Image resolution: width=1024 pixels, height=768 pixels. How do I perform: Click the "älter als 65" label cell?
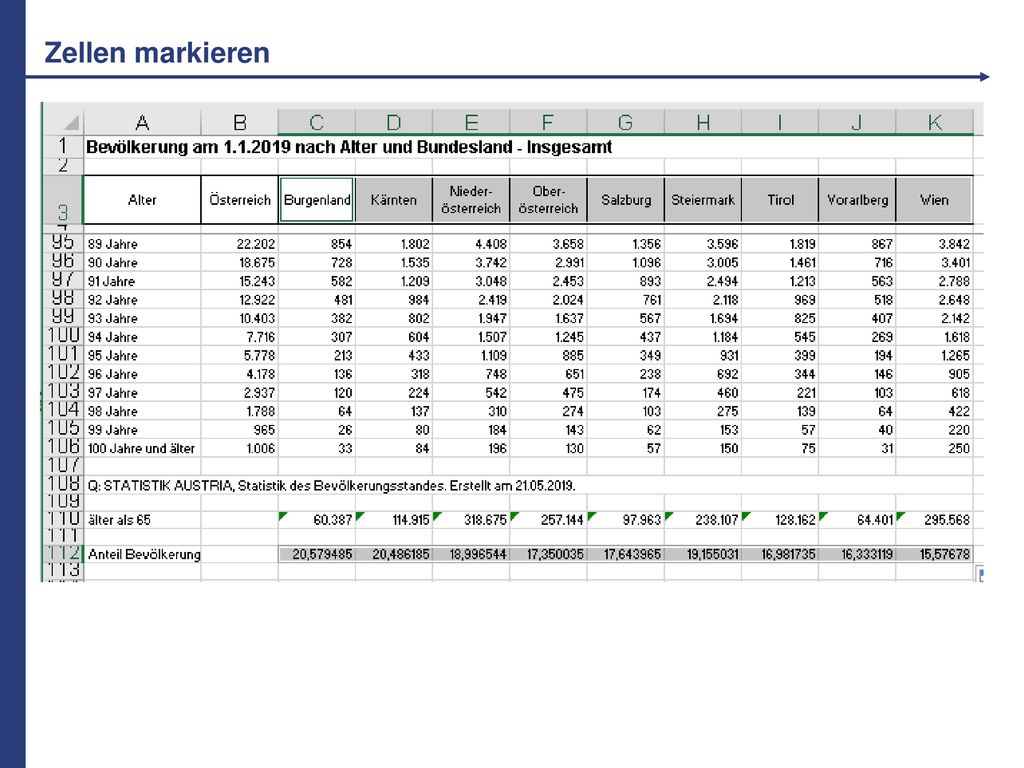click(x=142, y=520)
